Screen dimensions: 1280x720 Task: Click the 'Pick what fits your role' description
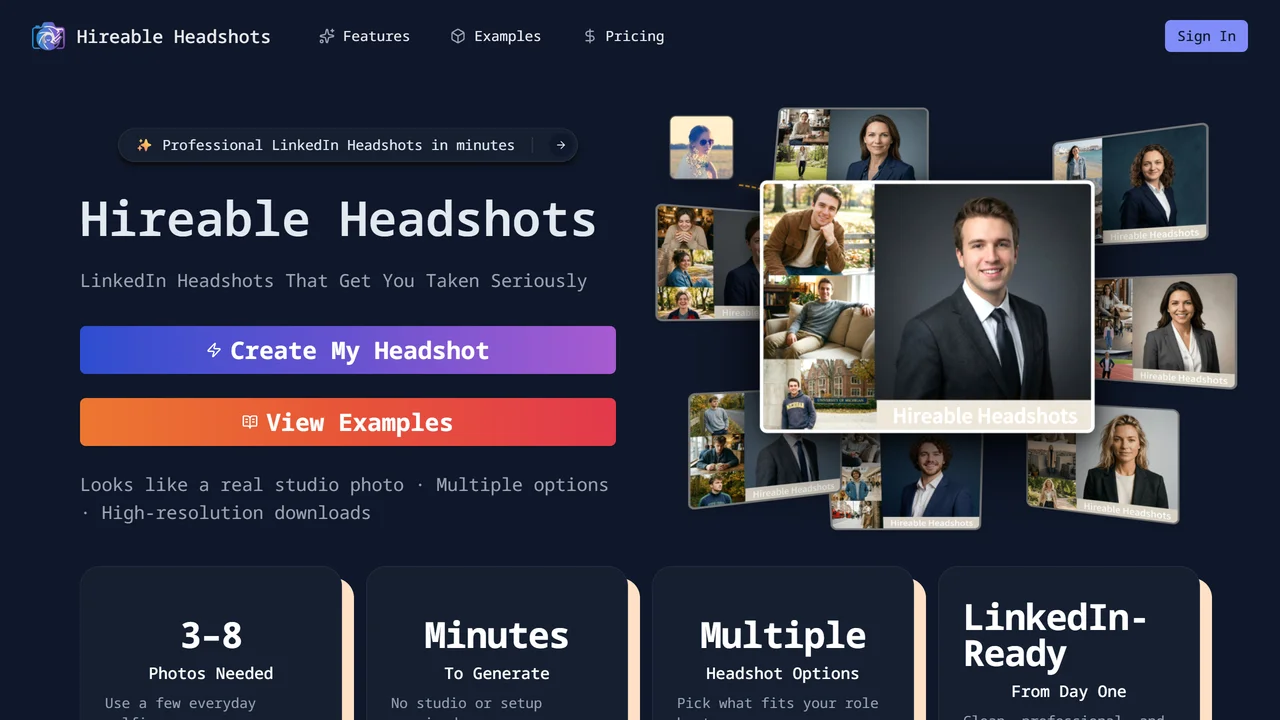tap(778, 703)
